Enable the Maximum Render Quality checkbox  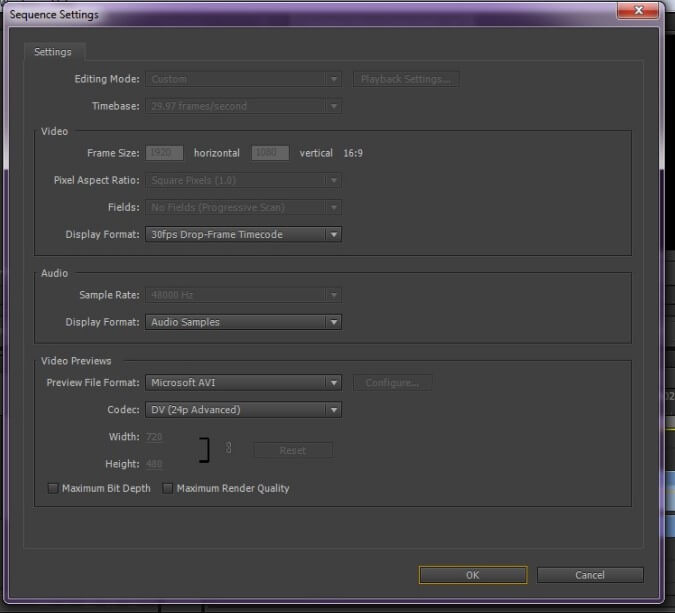pyautogui.click(x=167, y=488)
